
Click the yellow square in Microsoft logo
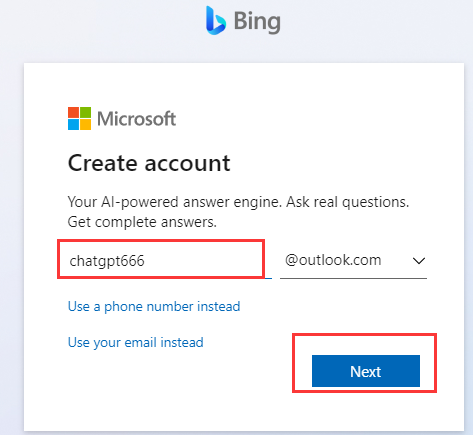[x=85, y=124]
